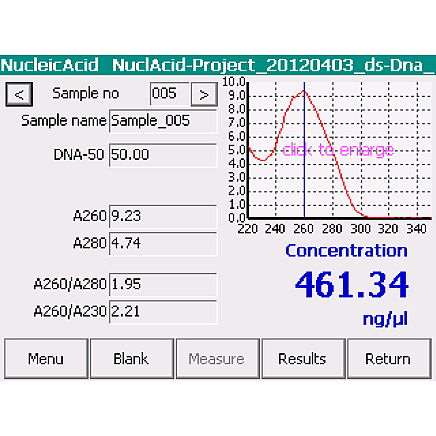
Task: Select the A280 value field
Action: tap(163, 244)
